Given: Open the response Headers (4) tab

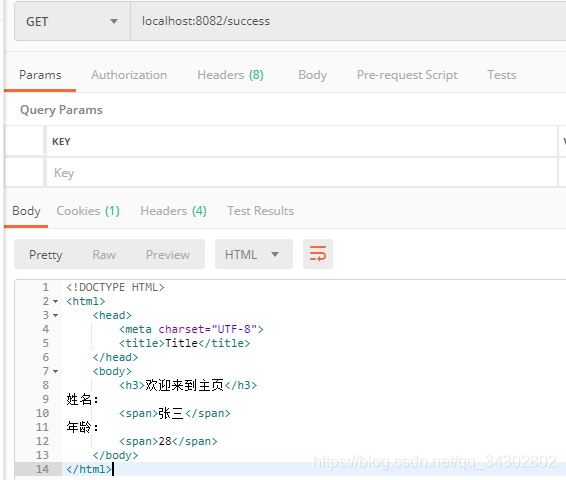Looking at the screenshot, I should [173, 211].
